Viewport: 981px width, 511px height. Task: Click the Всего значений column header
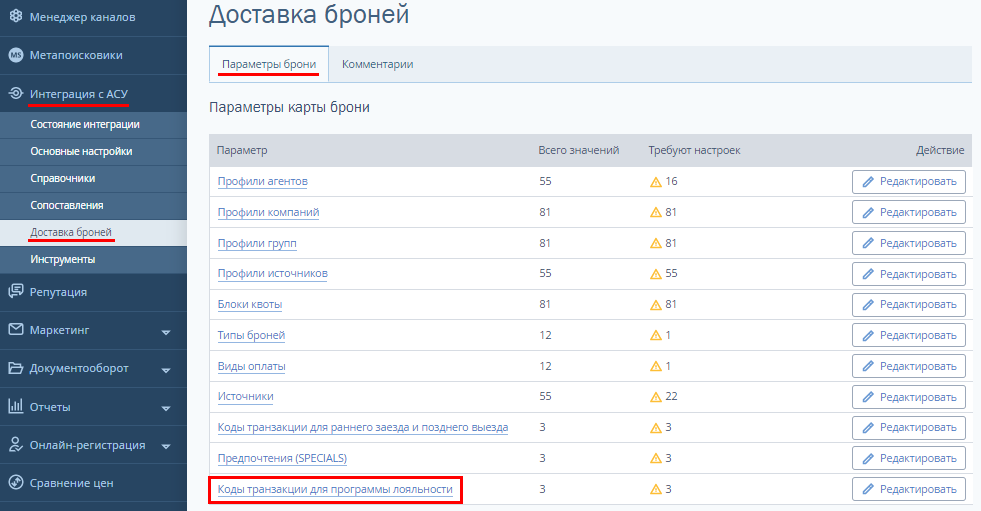coord(579,150)
